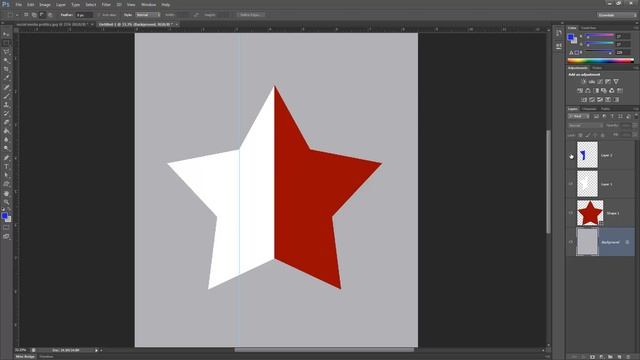Screen dimensions: 640x360
Task: Select the Eyedropper tool
Action: pyautogui.click(x=6, y=78)
